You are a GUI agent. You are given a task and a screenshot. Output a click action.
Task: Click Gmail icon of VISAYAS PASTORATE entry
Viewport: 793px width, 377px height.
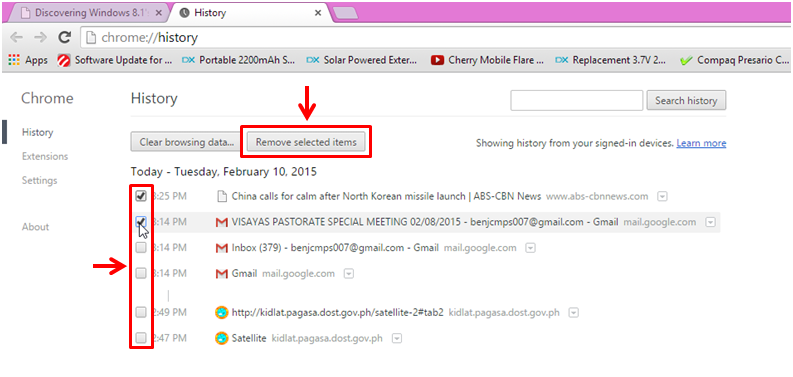pos(221,222)
